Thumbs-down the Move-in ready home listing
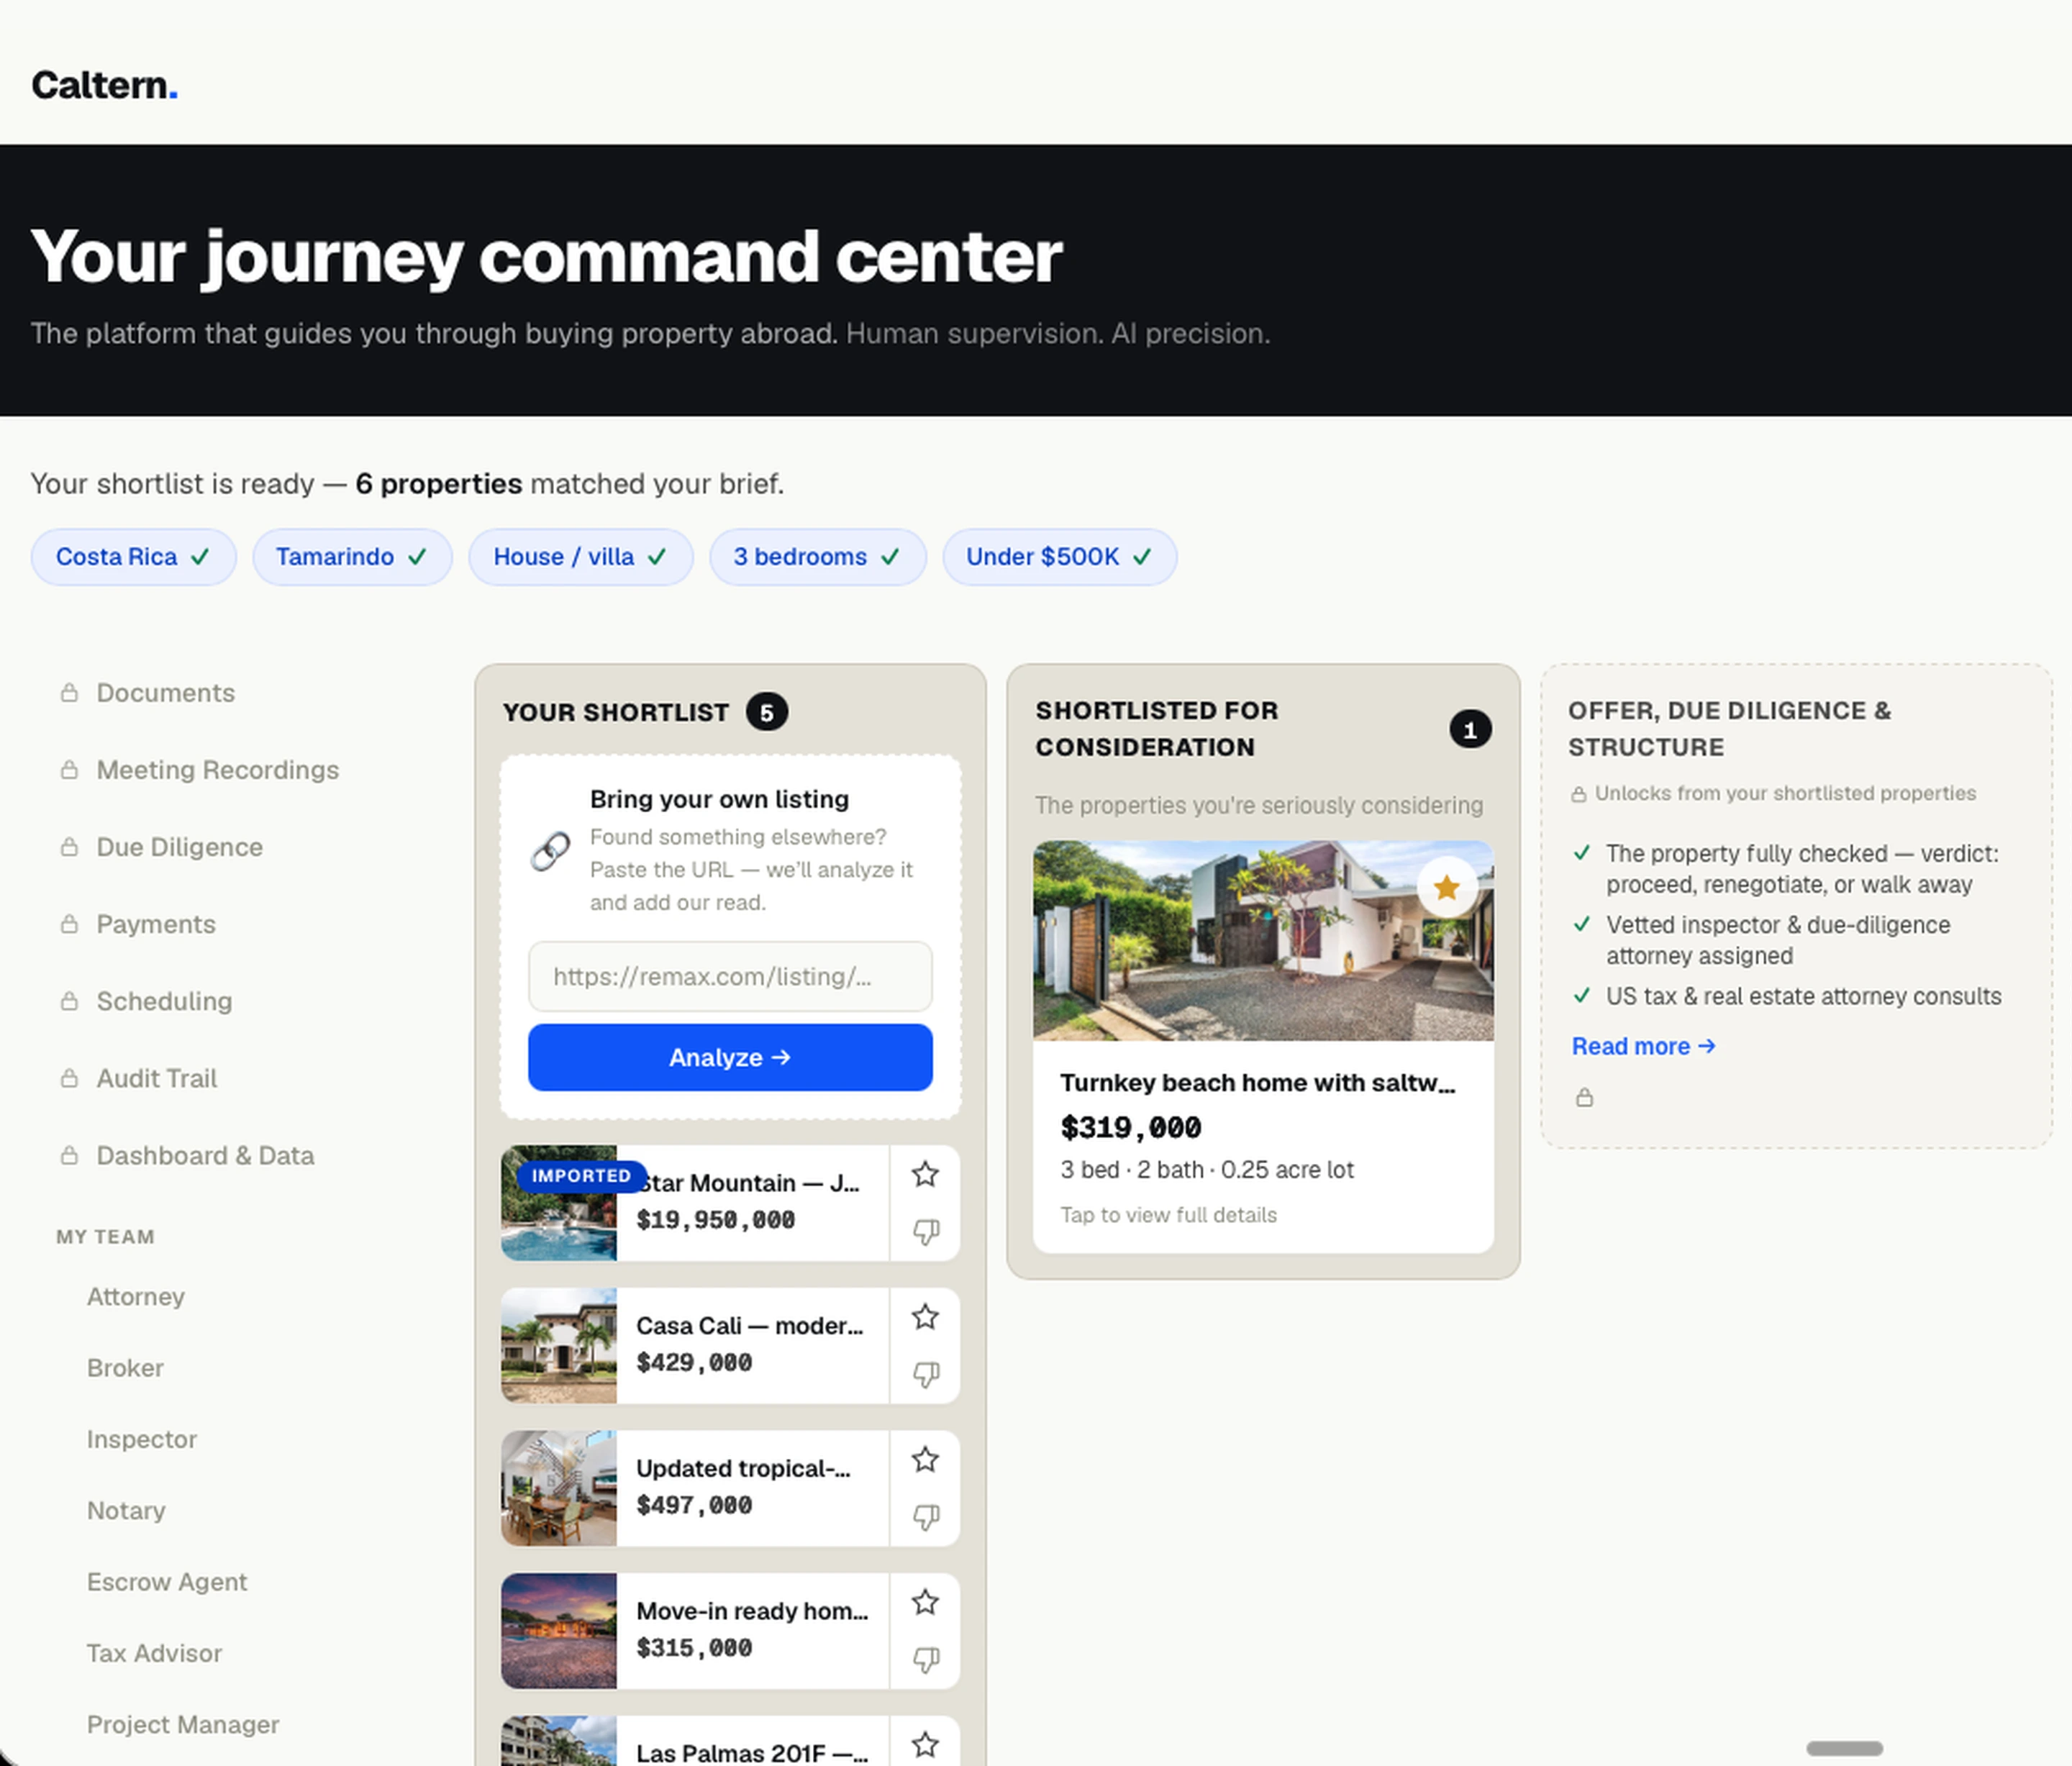Image resolution: width=2072 pixels, height=1766 pixels. (926, 1660)
